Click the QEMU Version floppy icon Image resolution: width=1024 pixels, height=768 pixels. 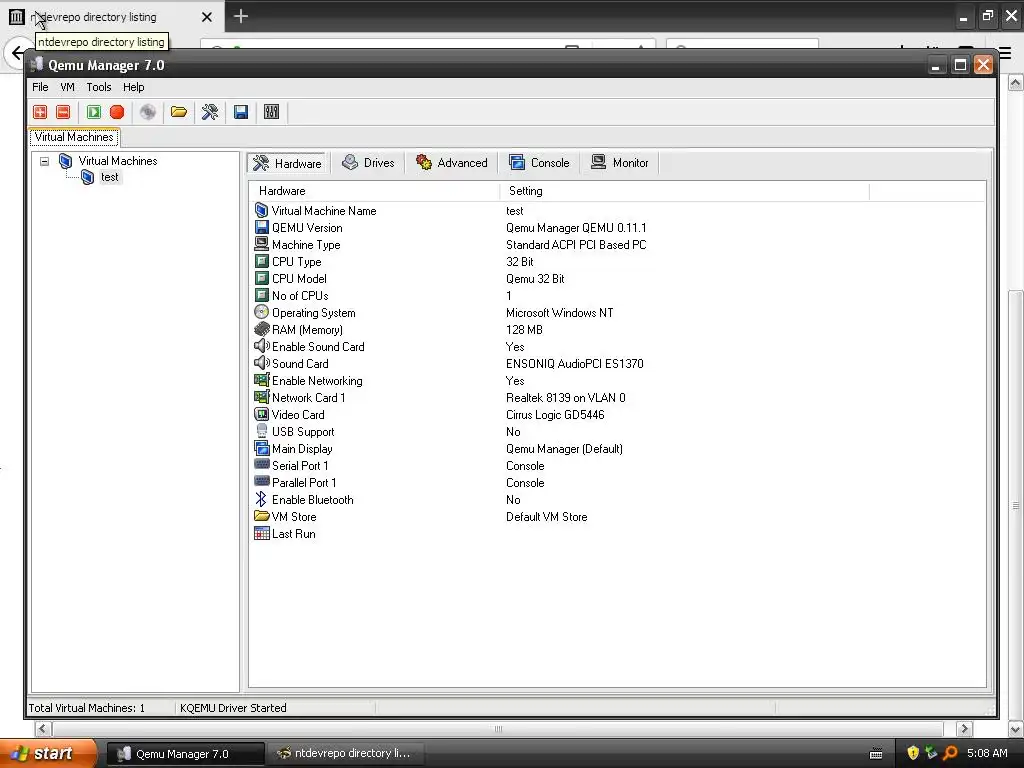coord(261,227)
